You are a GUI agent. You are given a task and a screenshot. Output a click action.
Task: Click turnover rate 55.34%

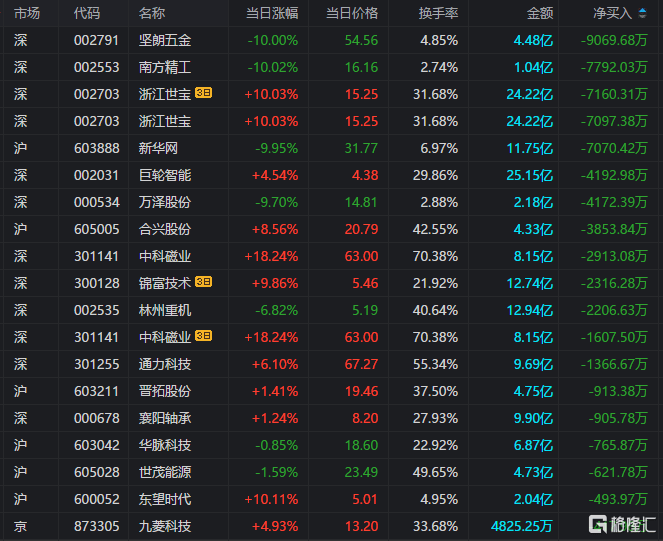pyautogui.click(x=436, y=365)
